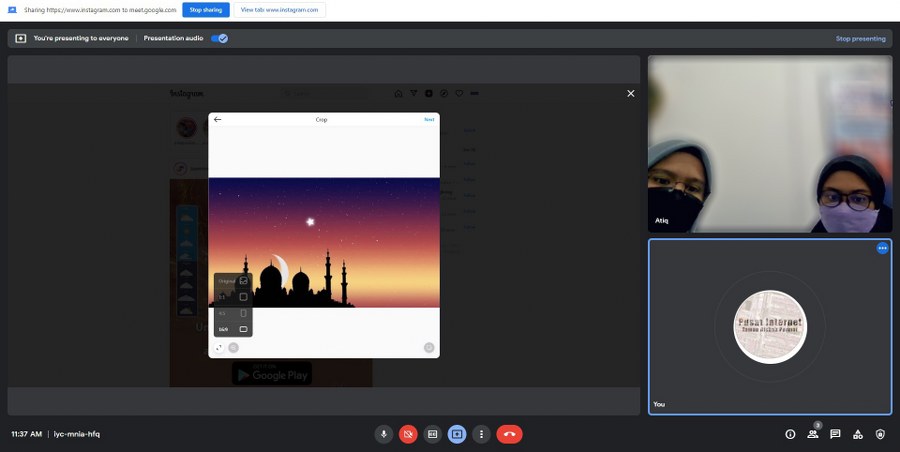Go back using arrow in Crop dialog
This screenshot has width=900, height=452.
(217, 119)
